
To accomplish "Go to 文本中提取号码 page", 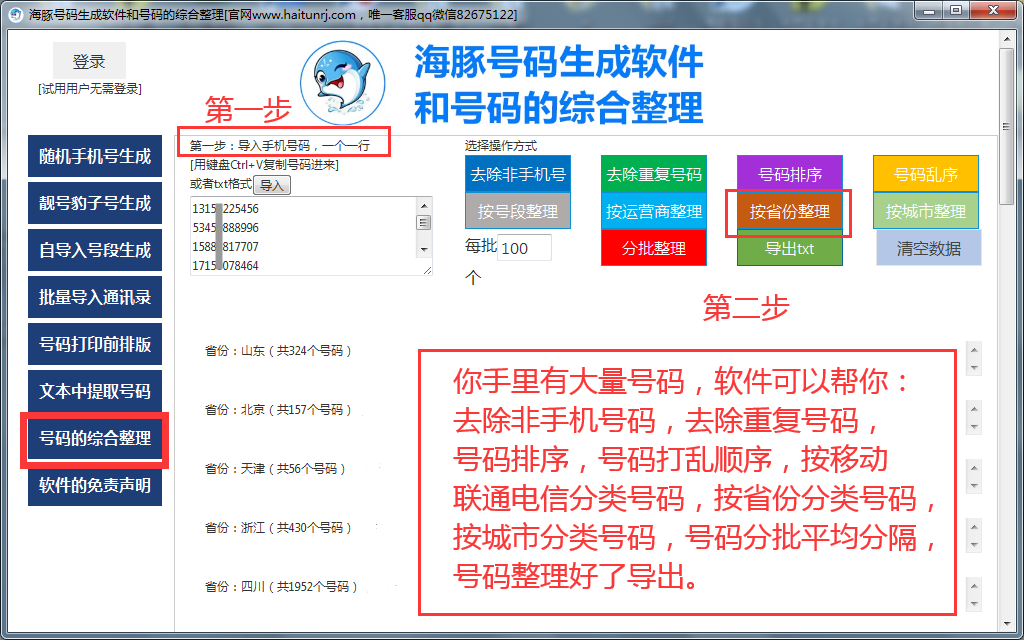I will click(x=95, y=392).
